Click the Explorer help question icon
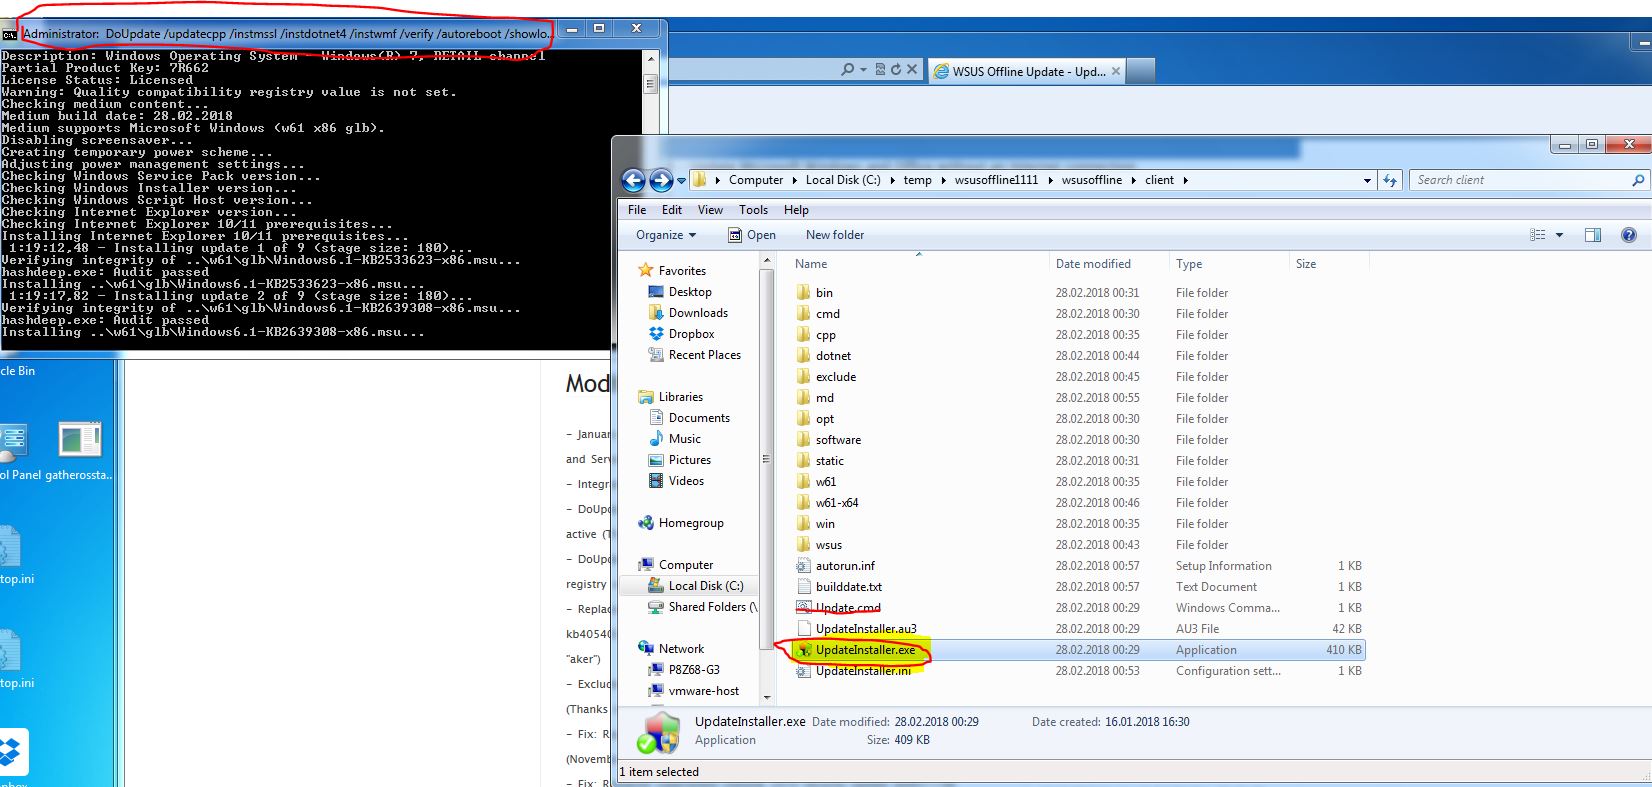 click(1628, 235)
